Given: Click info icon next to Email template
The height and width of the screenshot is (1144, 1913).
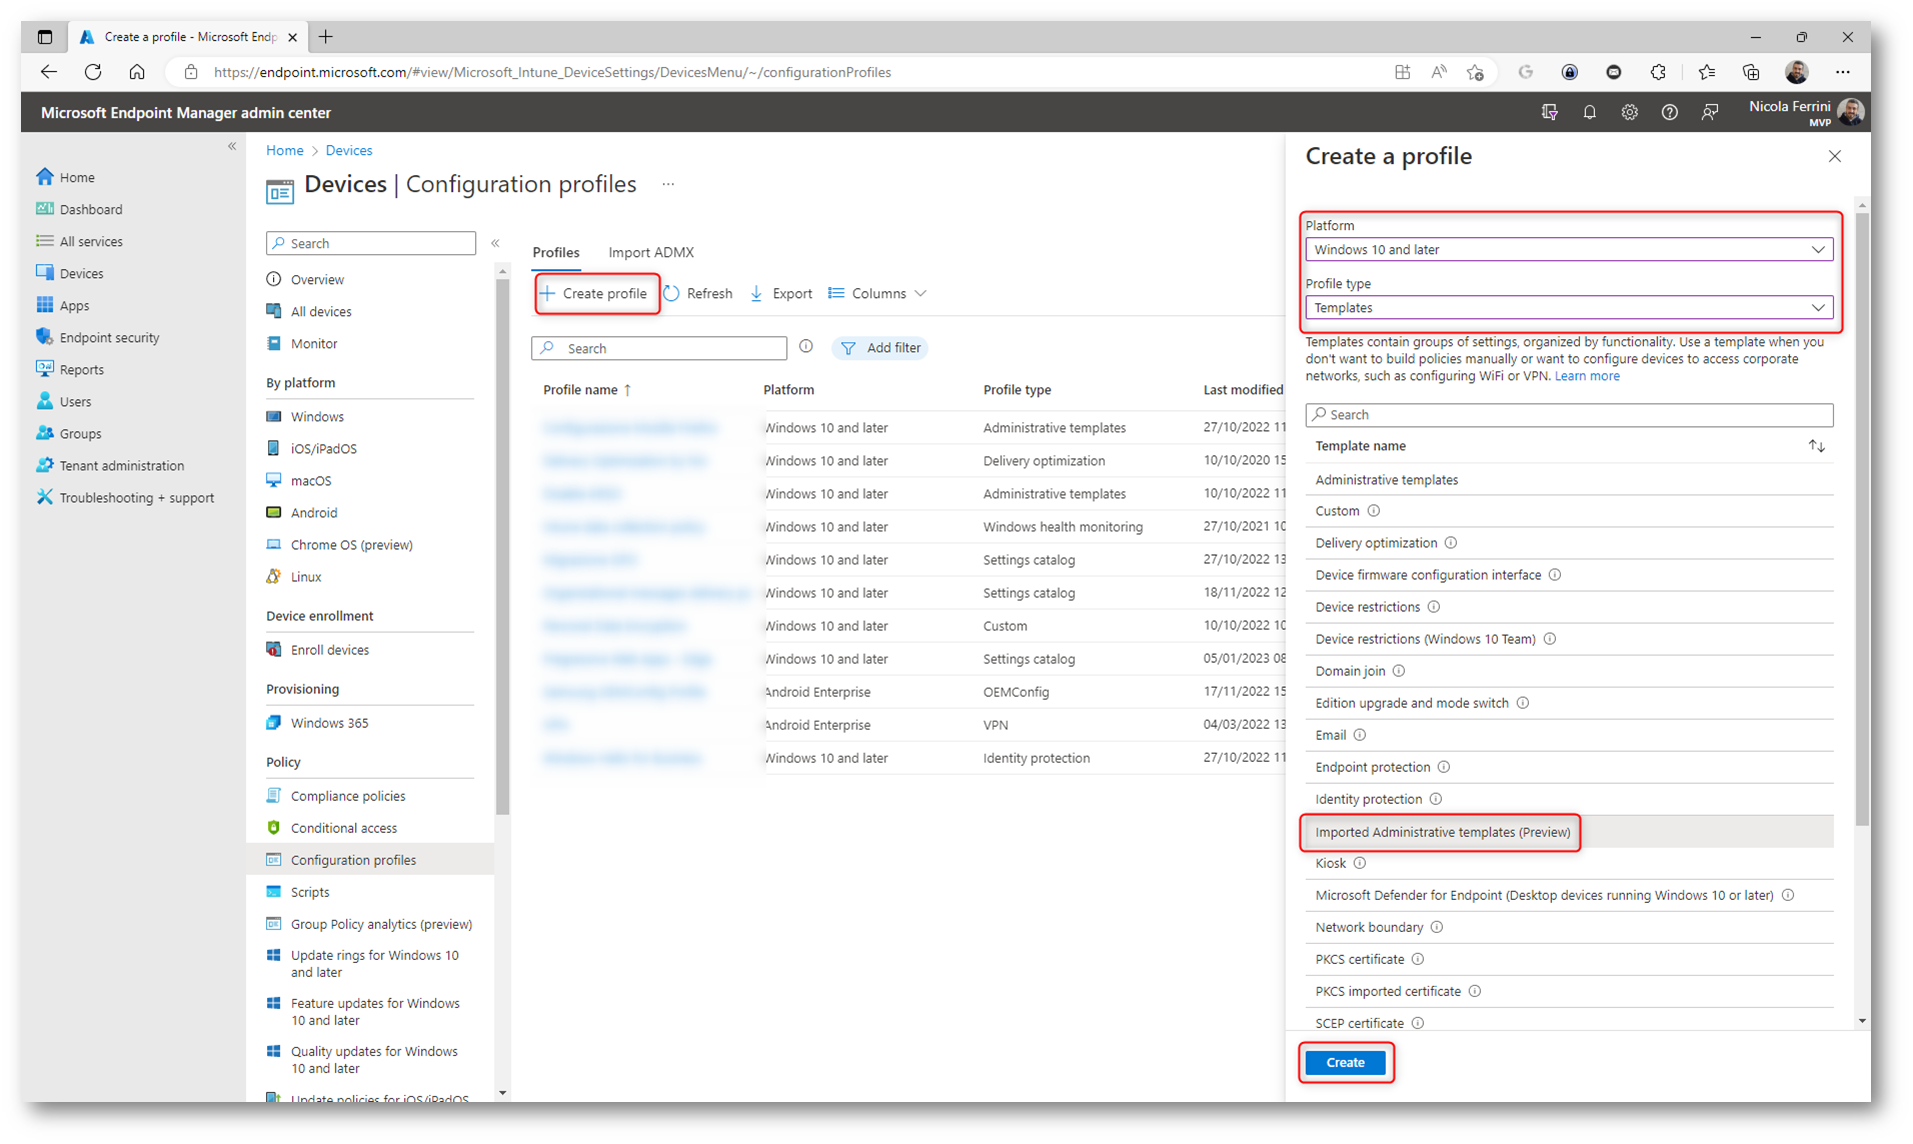Looking at the screenshot, I should tap(1360, 735).
